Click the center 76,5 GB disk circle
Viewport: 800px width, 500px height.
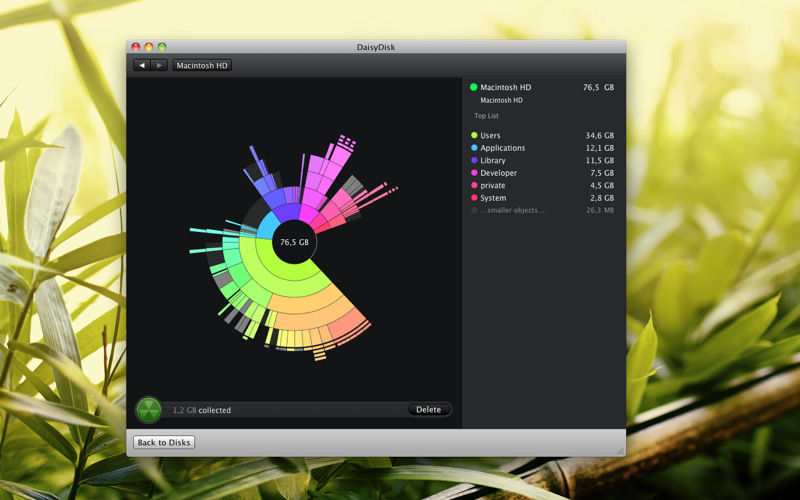pyautogui.click(x=294, y=242)
